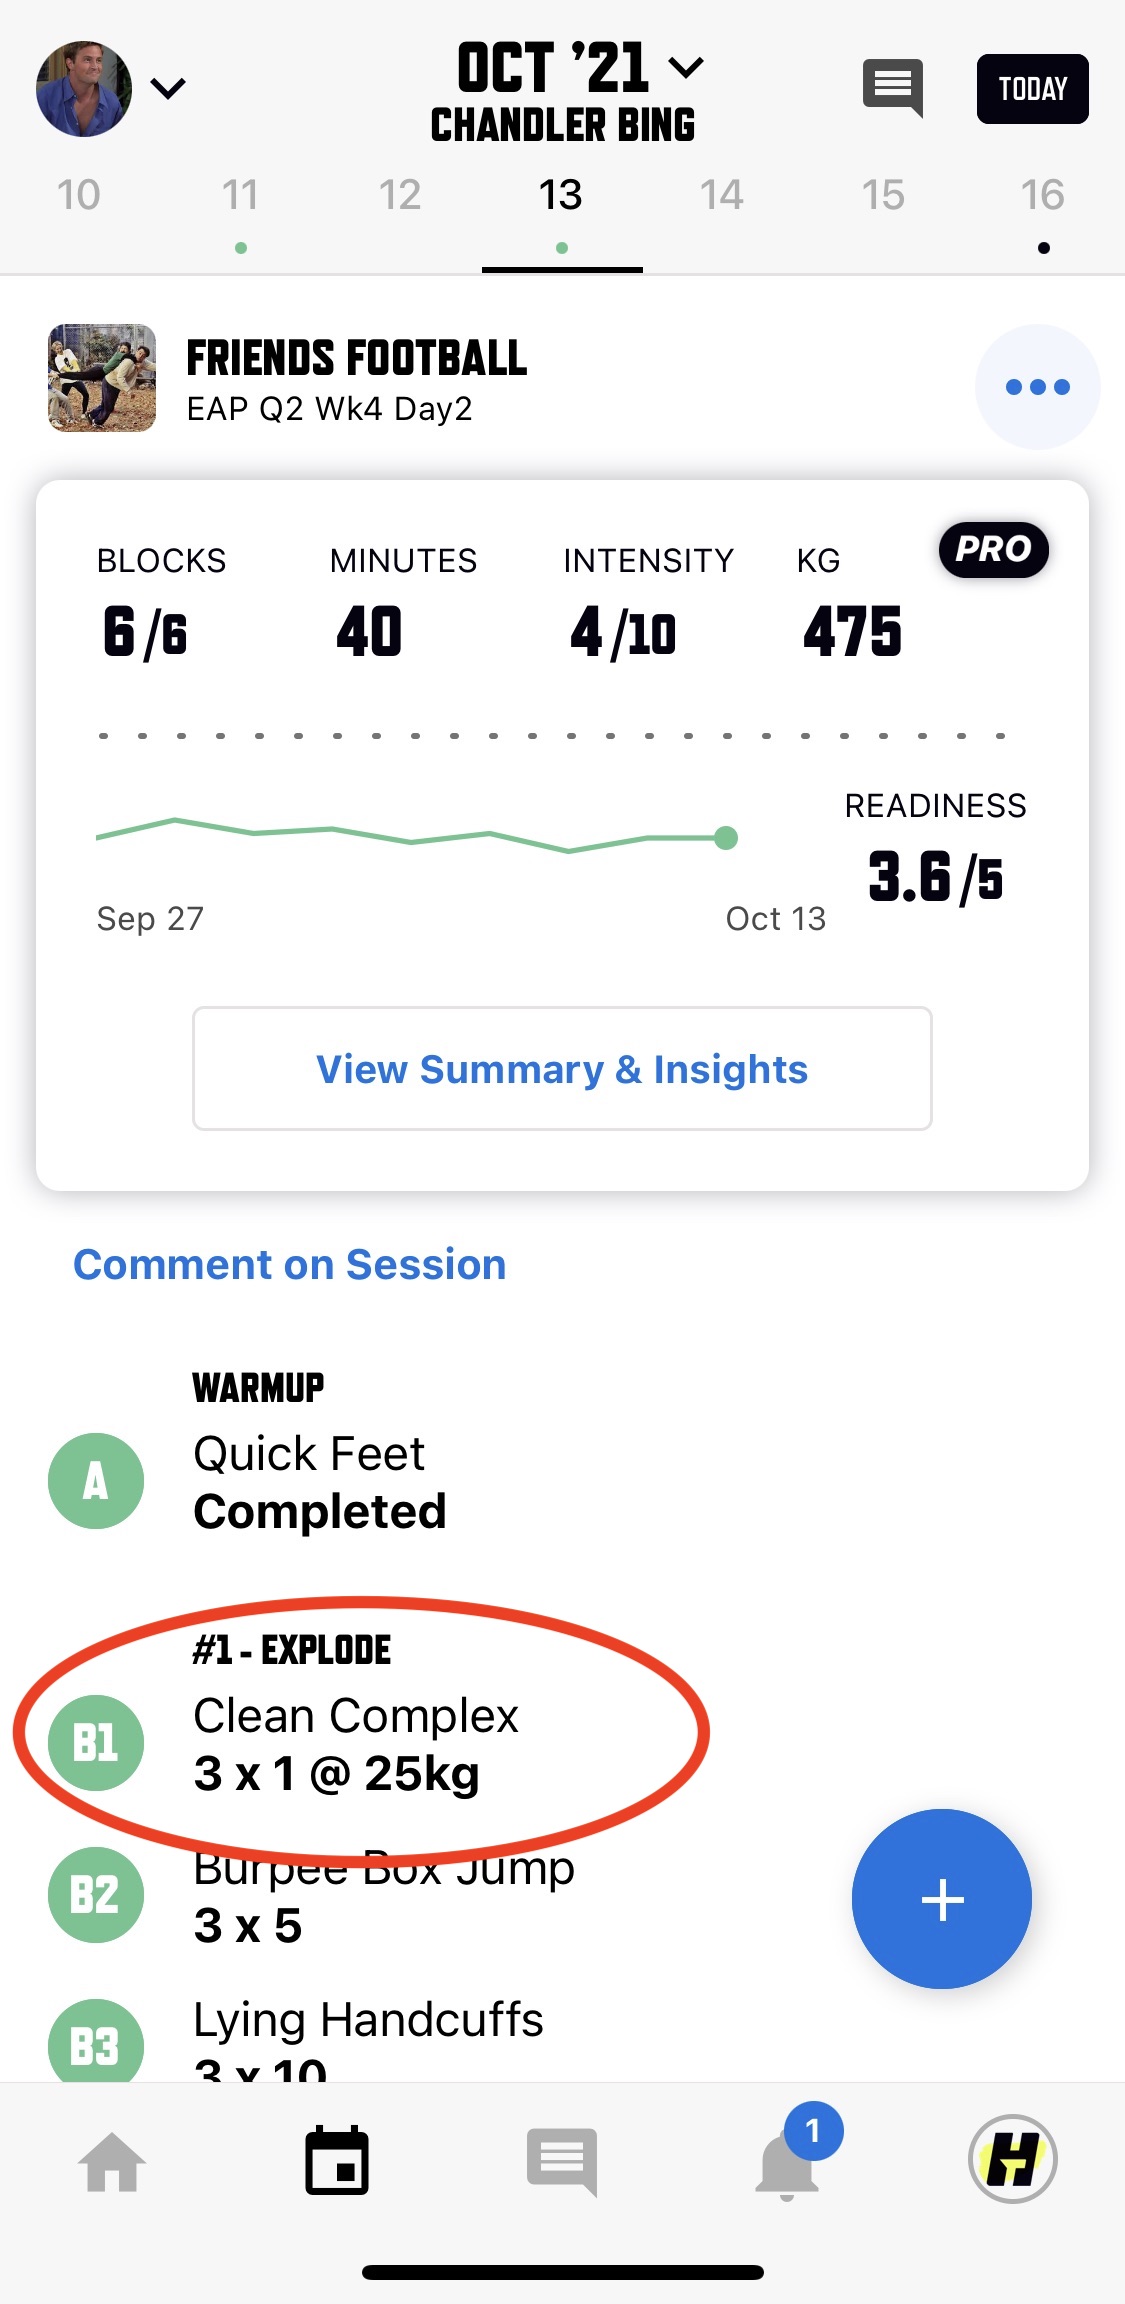Tap the home icon in bottom bar
Viewport: 1125px width, 2304px height.
coord(112,2162)
